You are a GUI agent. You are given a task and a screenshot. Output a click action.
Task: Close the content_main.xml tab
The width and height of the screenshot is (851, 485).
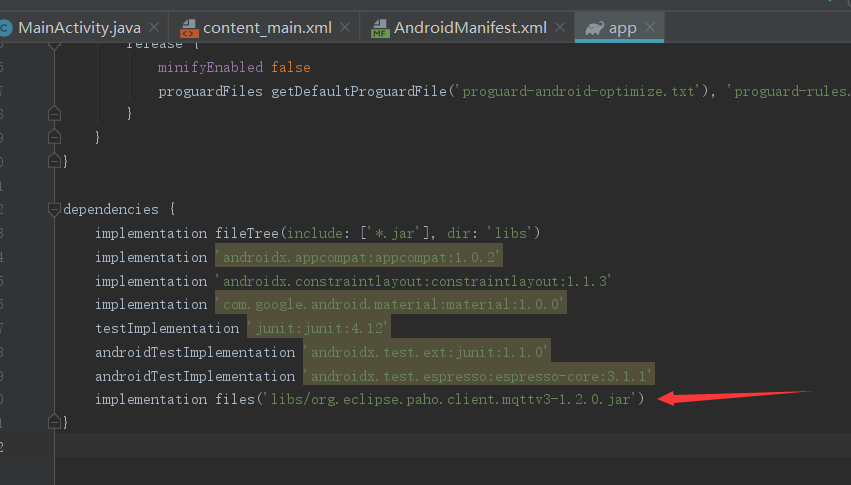[345, 27]
